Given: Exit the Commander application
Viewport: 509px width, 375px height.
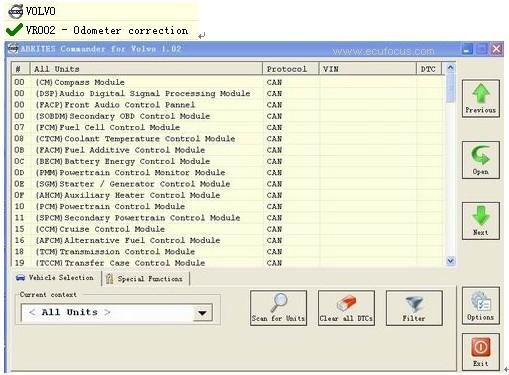Looking at the screenshot, I should (480, 352).
